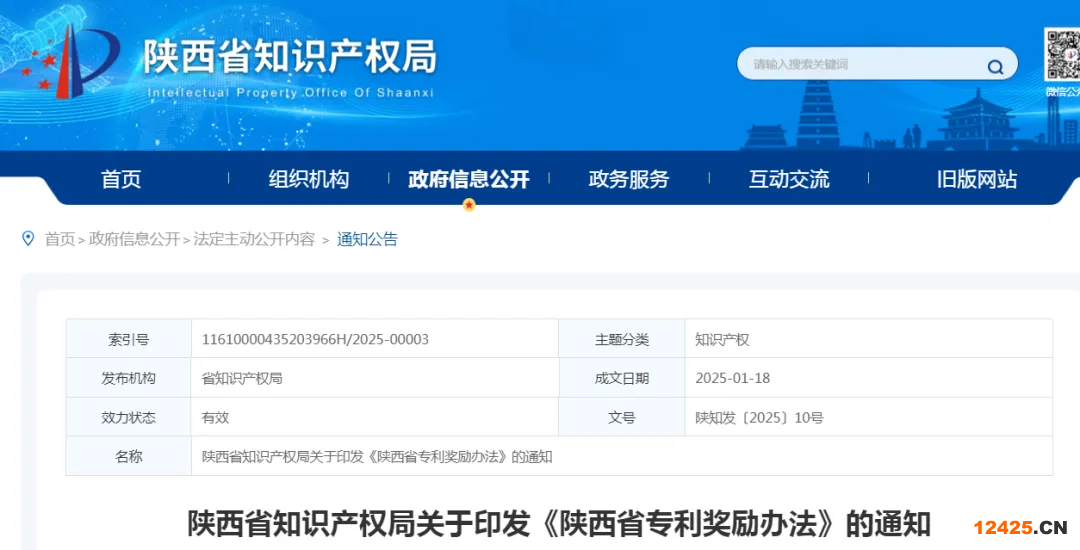
Task: Click the 陕西省知识产权局 site title
Action: pos(290,57)
